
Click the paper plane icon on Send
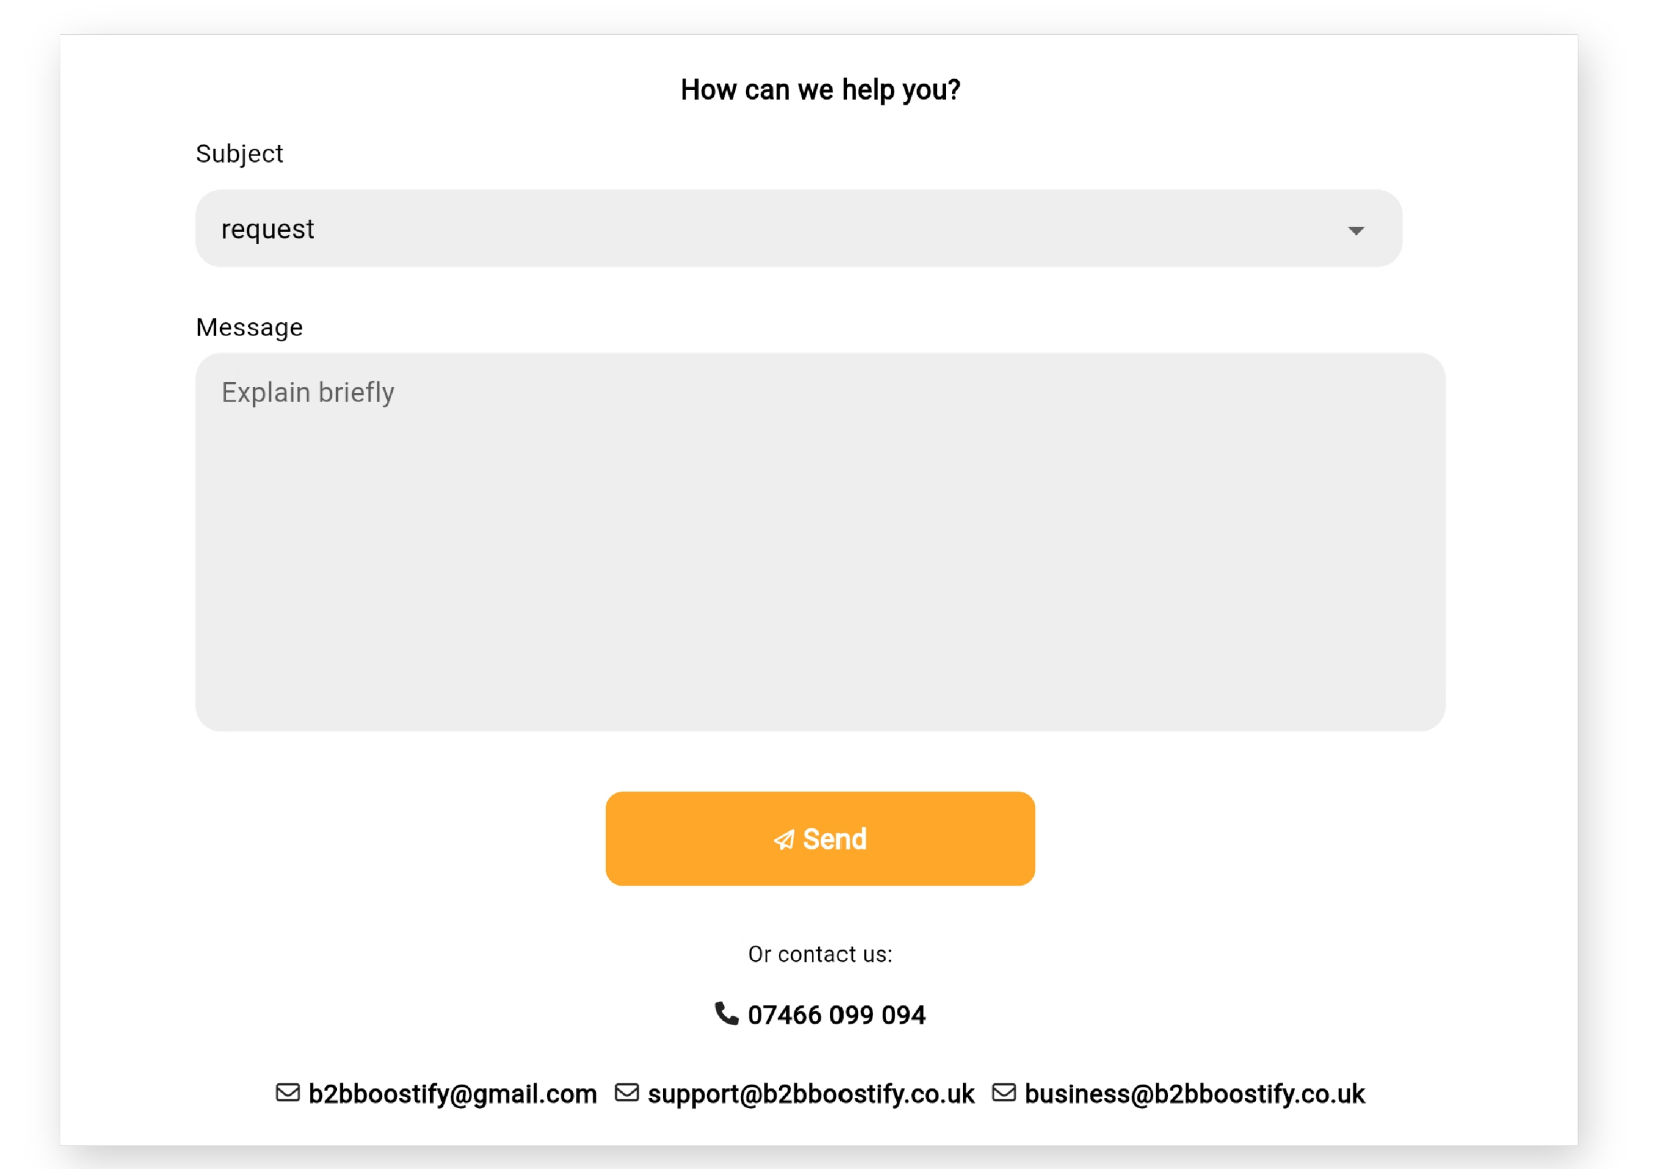pos(784,840)
